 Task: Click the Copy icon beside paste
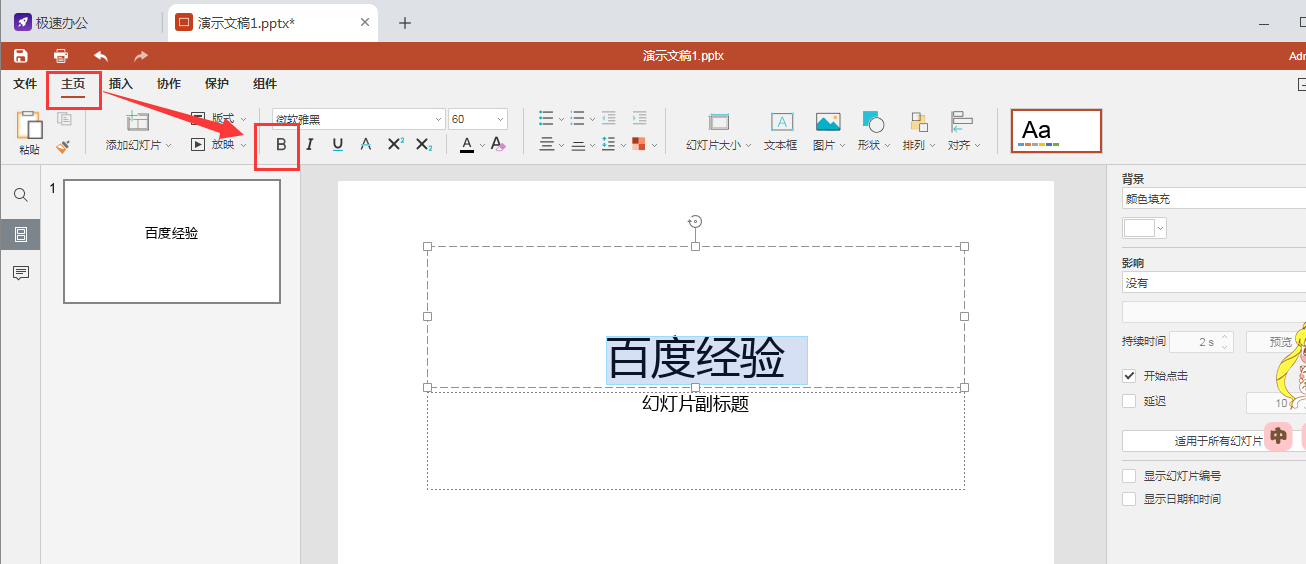click(x=64, y=119)
